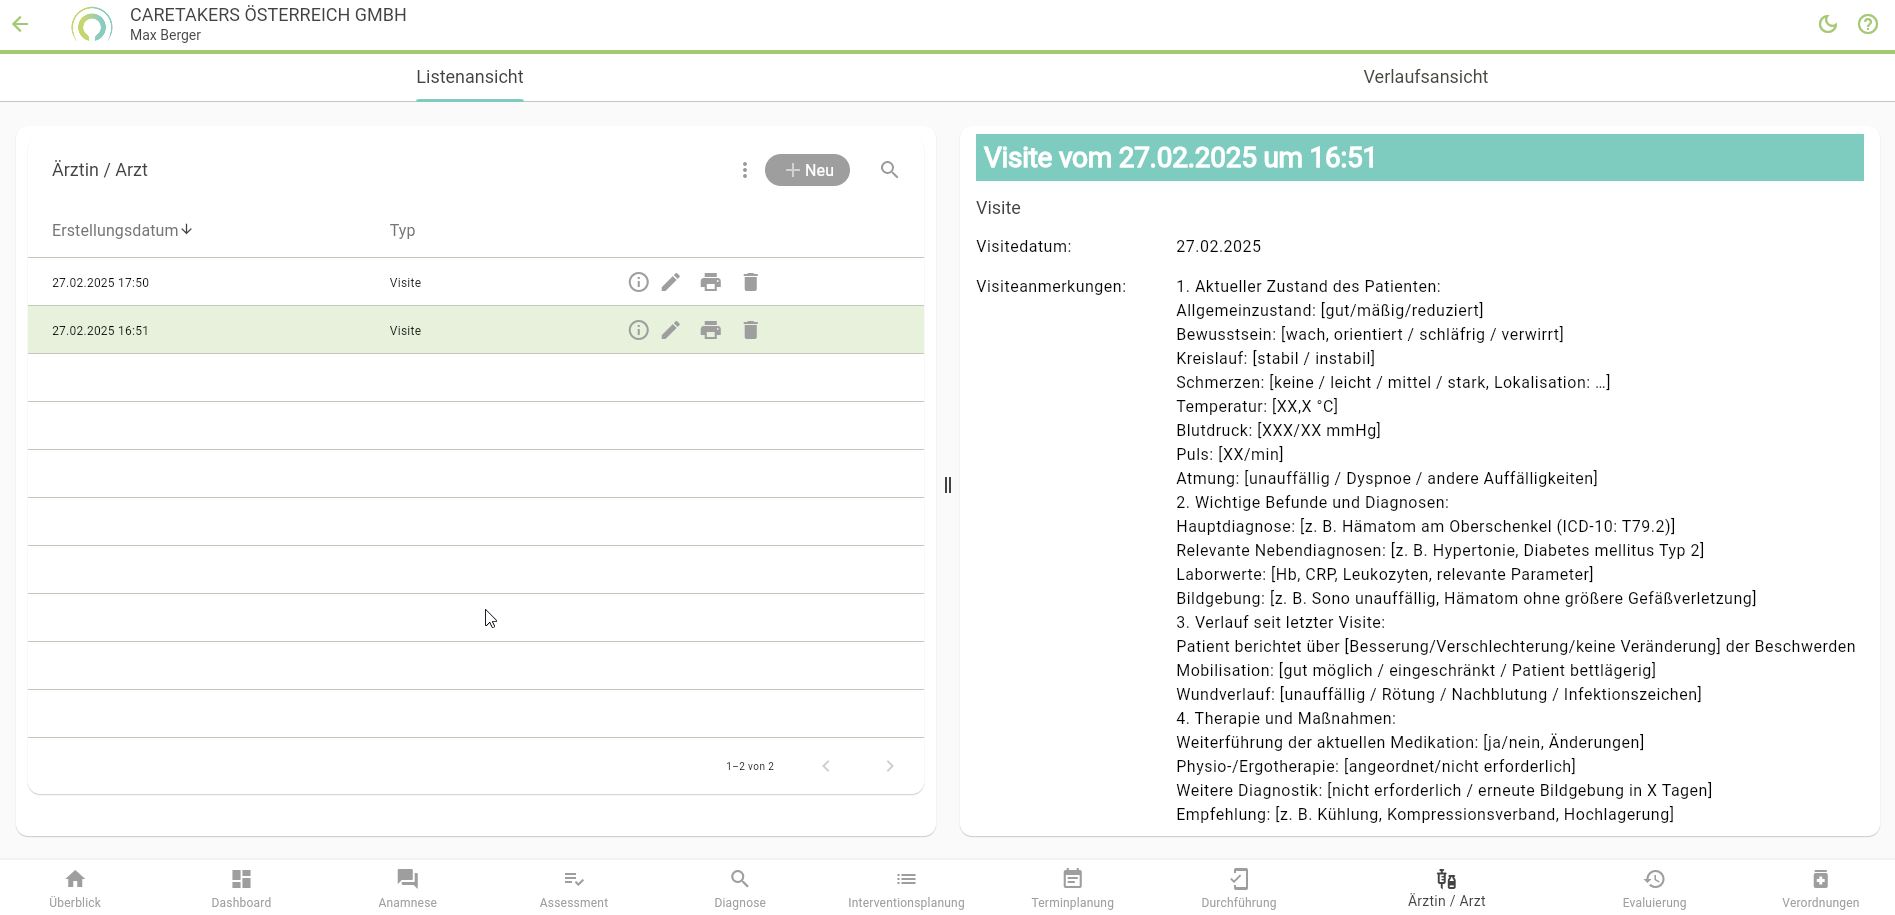Open the three-dot options menu
The image size is (1895, 915).
coord(744,170)
